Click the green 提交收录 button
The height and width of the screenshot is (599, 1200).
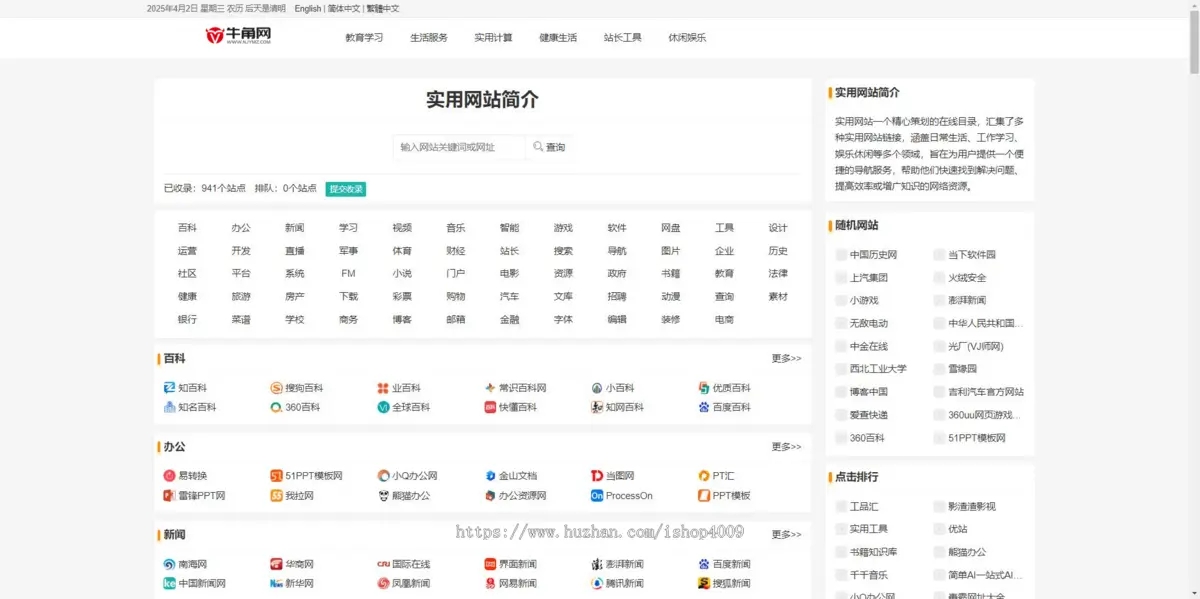[x=346, y=188]
